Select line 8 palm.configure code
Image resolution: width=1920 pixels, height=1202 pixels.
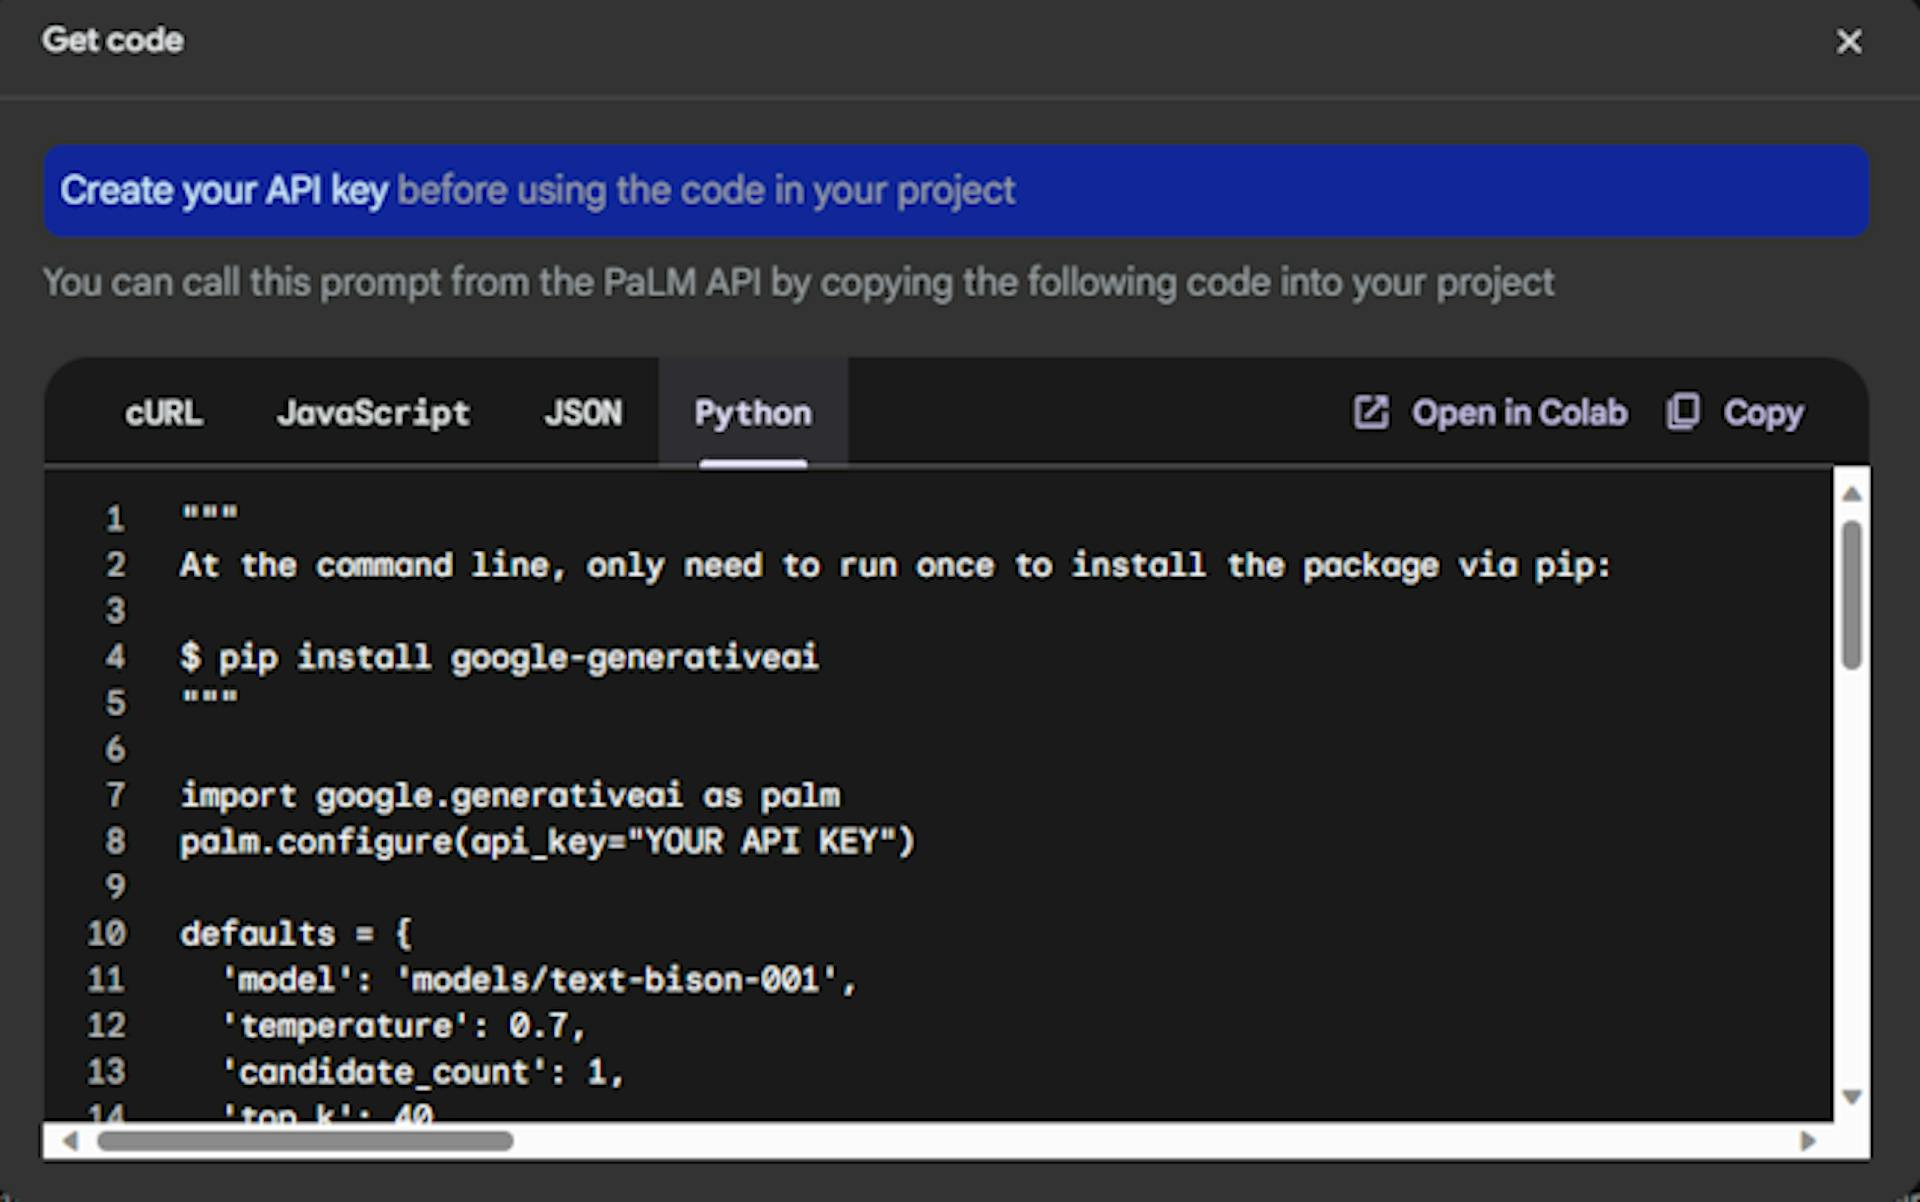pyautogui.click(x=544, y=841)
